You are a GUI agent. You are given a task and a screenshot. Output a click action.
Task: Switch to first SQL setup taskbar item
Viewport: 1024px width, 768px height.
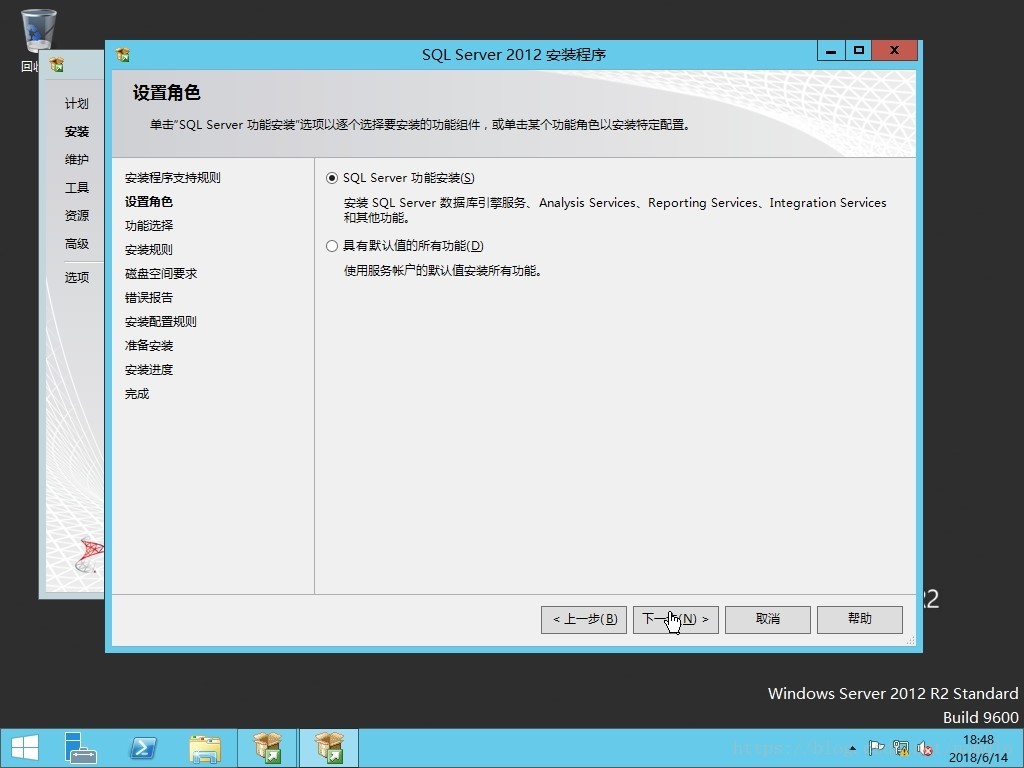[267, 748]
